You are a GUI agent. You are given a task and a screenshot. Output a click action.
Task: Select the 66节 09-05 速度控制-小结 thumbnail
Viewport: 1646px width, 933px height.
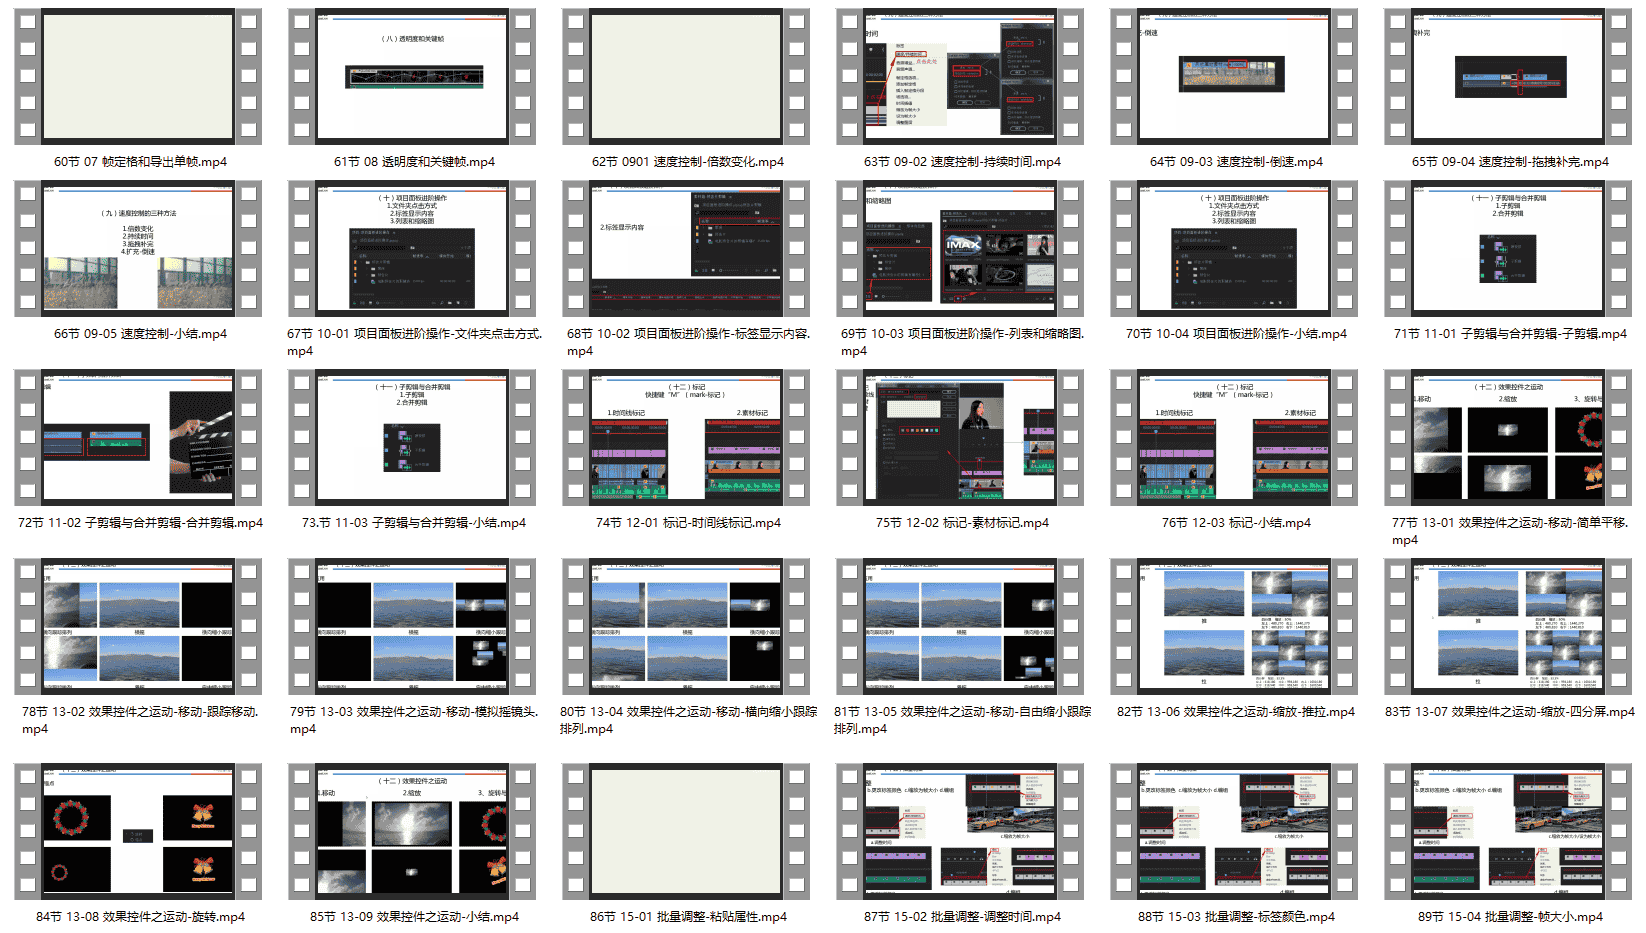click(x=138, y=249)
